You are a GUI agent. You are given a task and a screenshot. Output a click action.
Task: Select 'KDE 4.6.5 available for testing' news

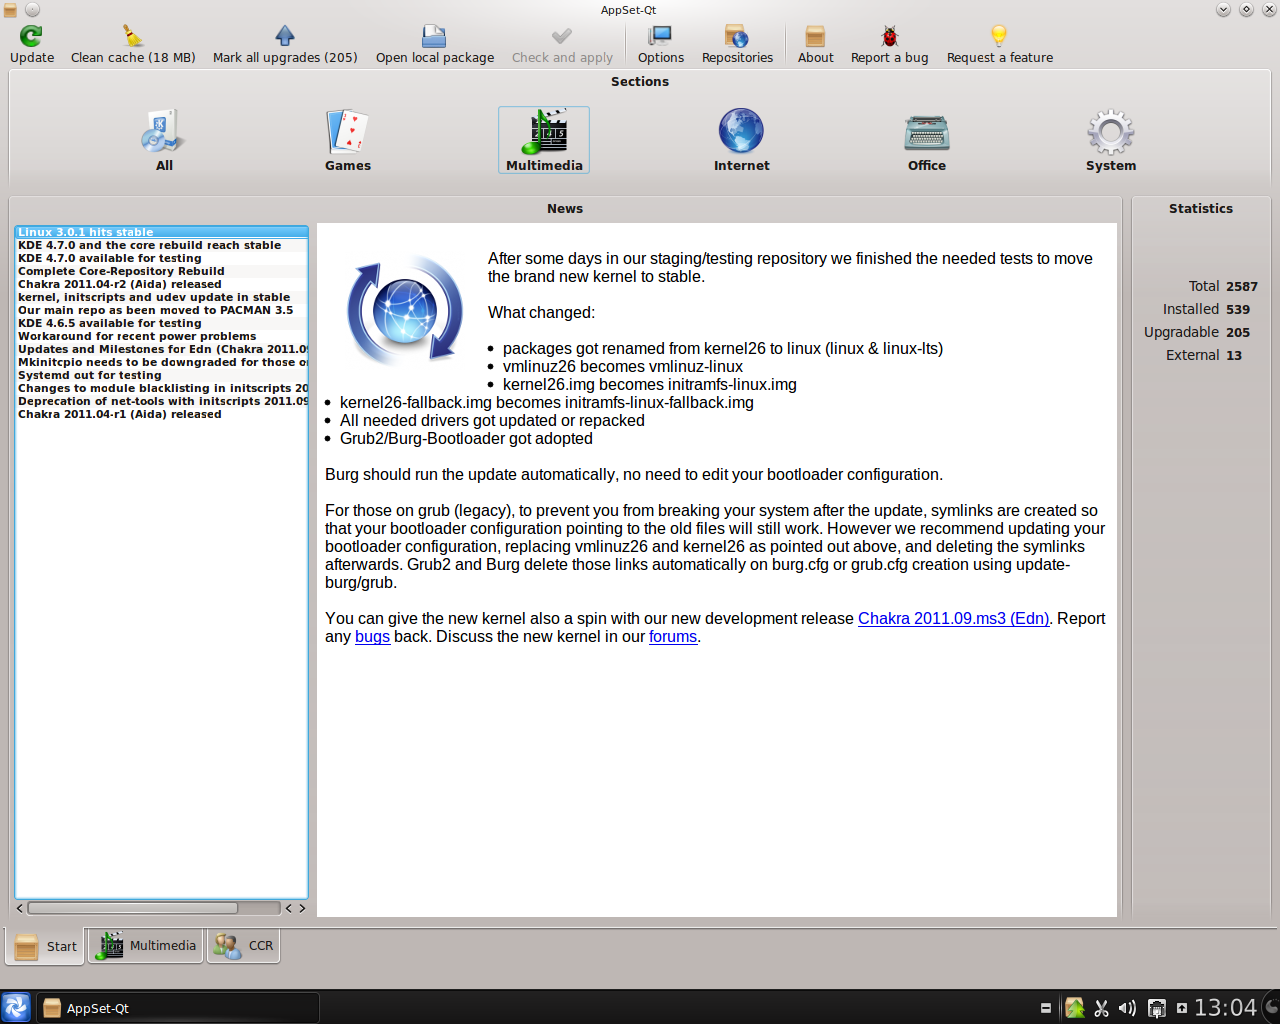161,323
